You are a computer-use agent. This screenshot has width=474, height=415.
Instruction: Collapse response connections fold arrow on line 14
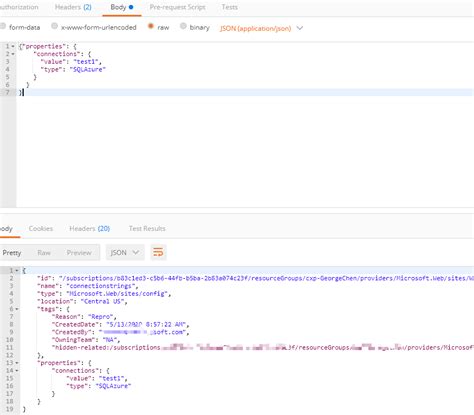coord(17,370)
